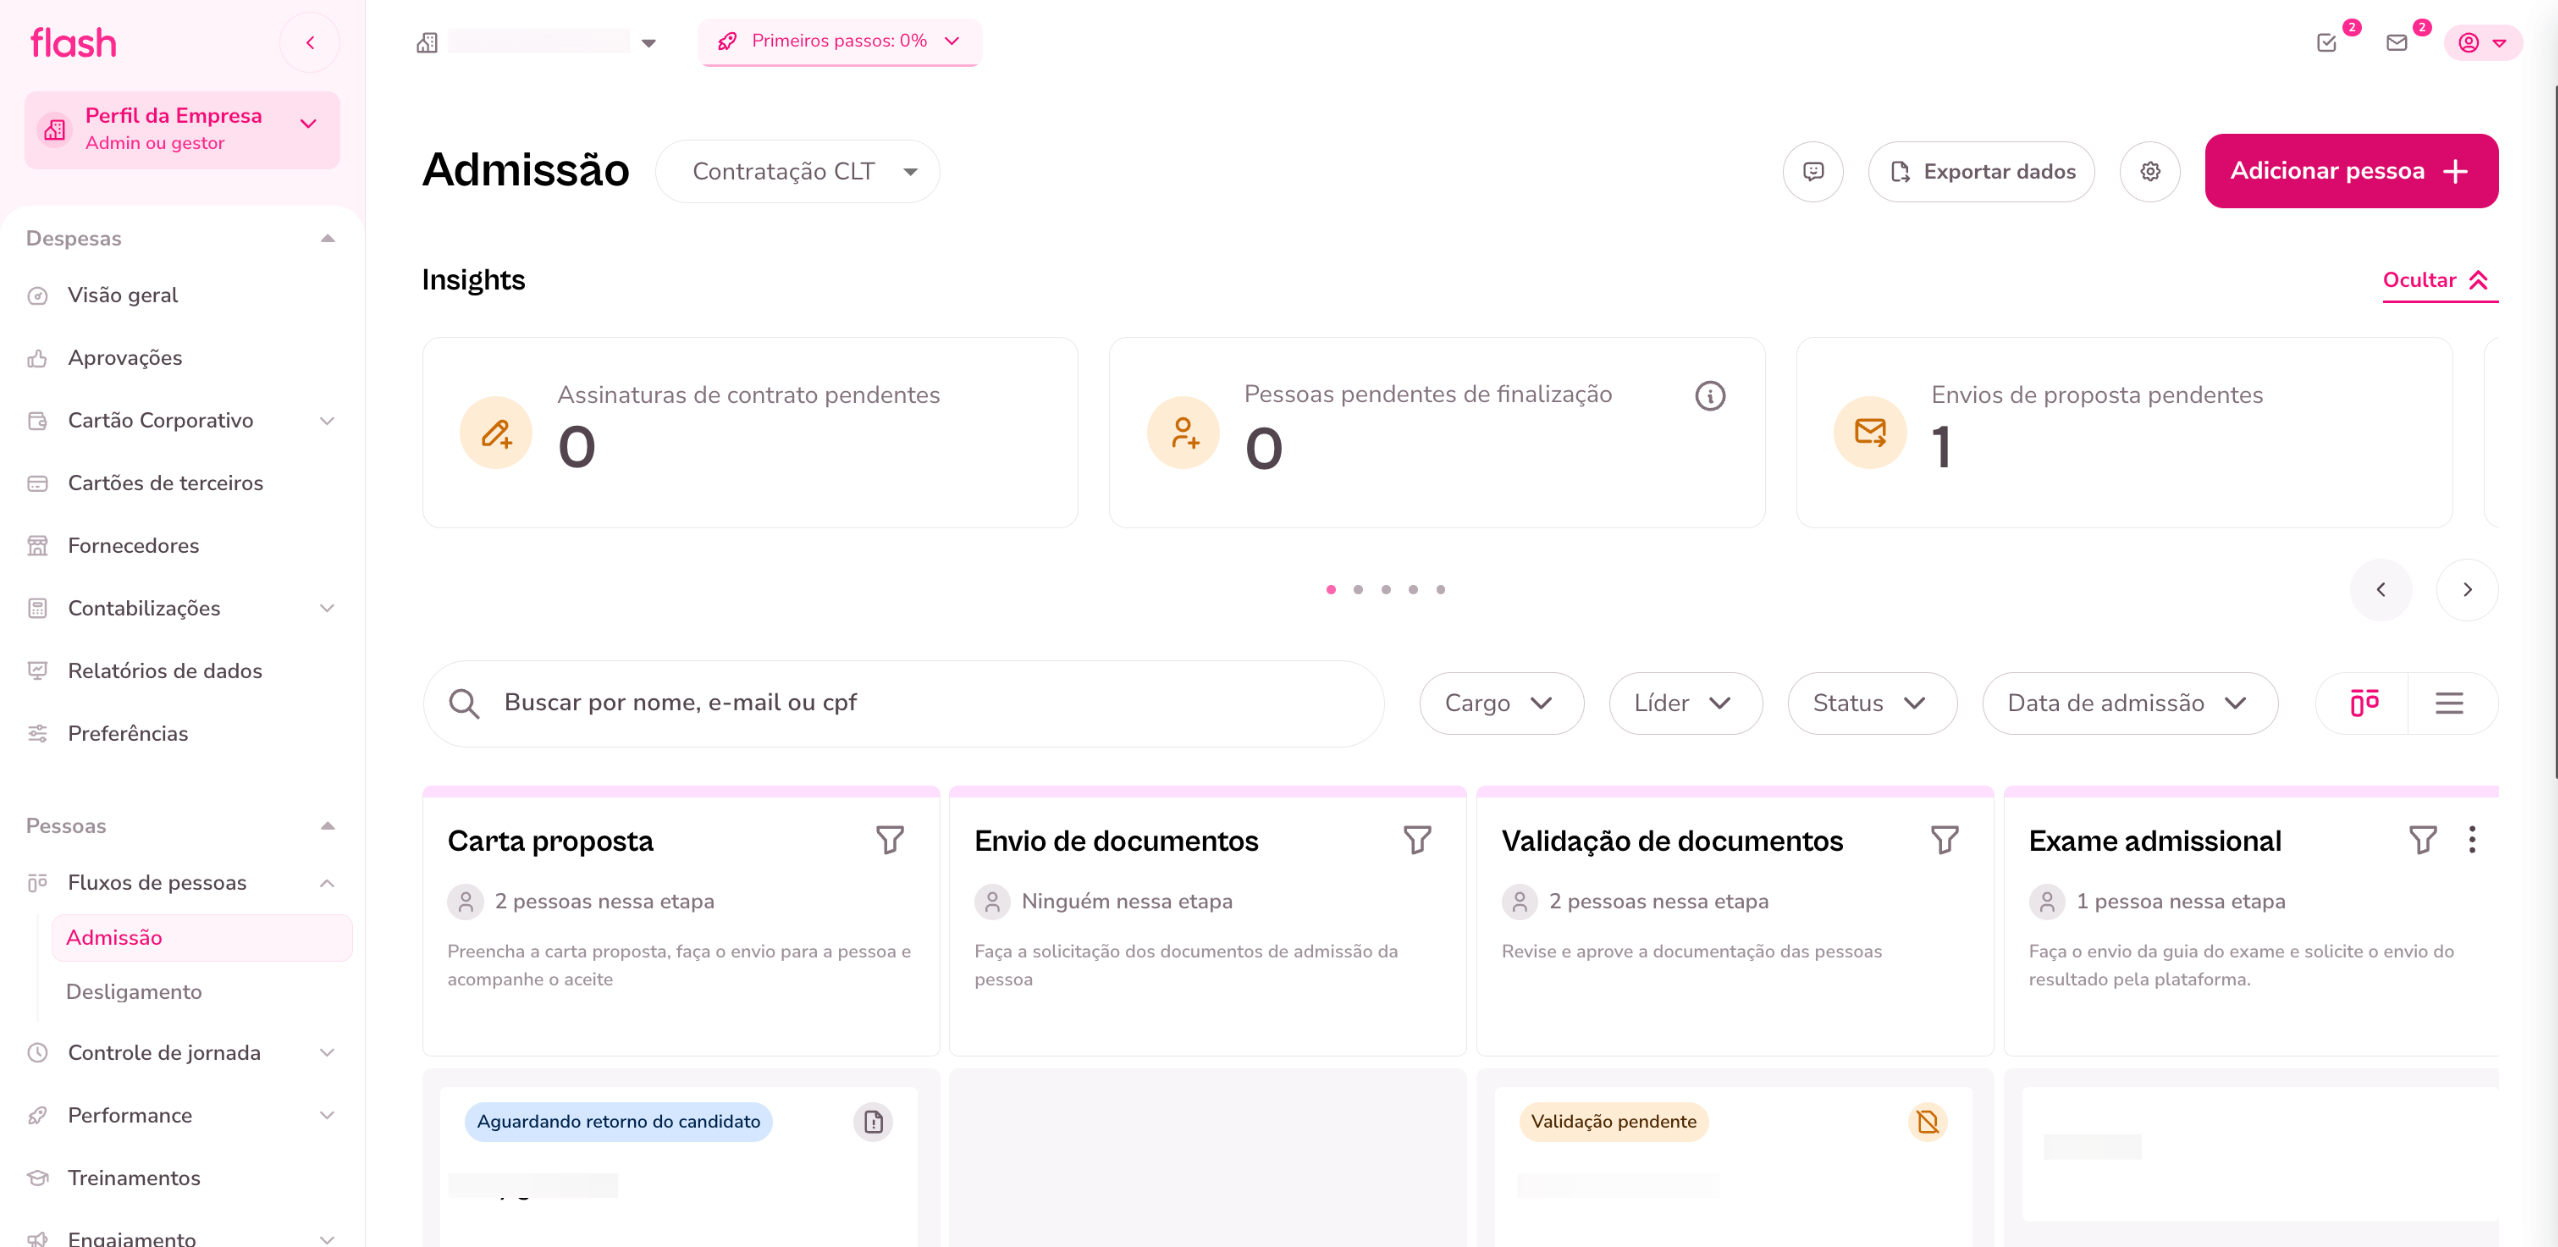The width and height of the screenshot is (2558, 1247).
Task: Click the feedback chat bubble icon button
Action: point(1813,172)
